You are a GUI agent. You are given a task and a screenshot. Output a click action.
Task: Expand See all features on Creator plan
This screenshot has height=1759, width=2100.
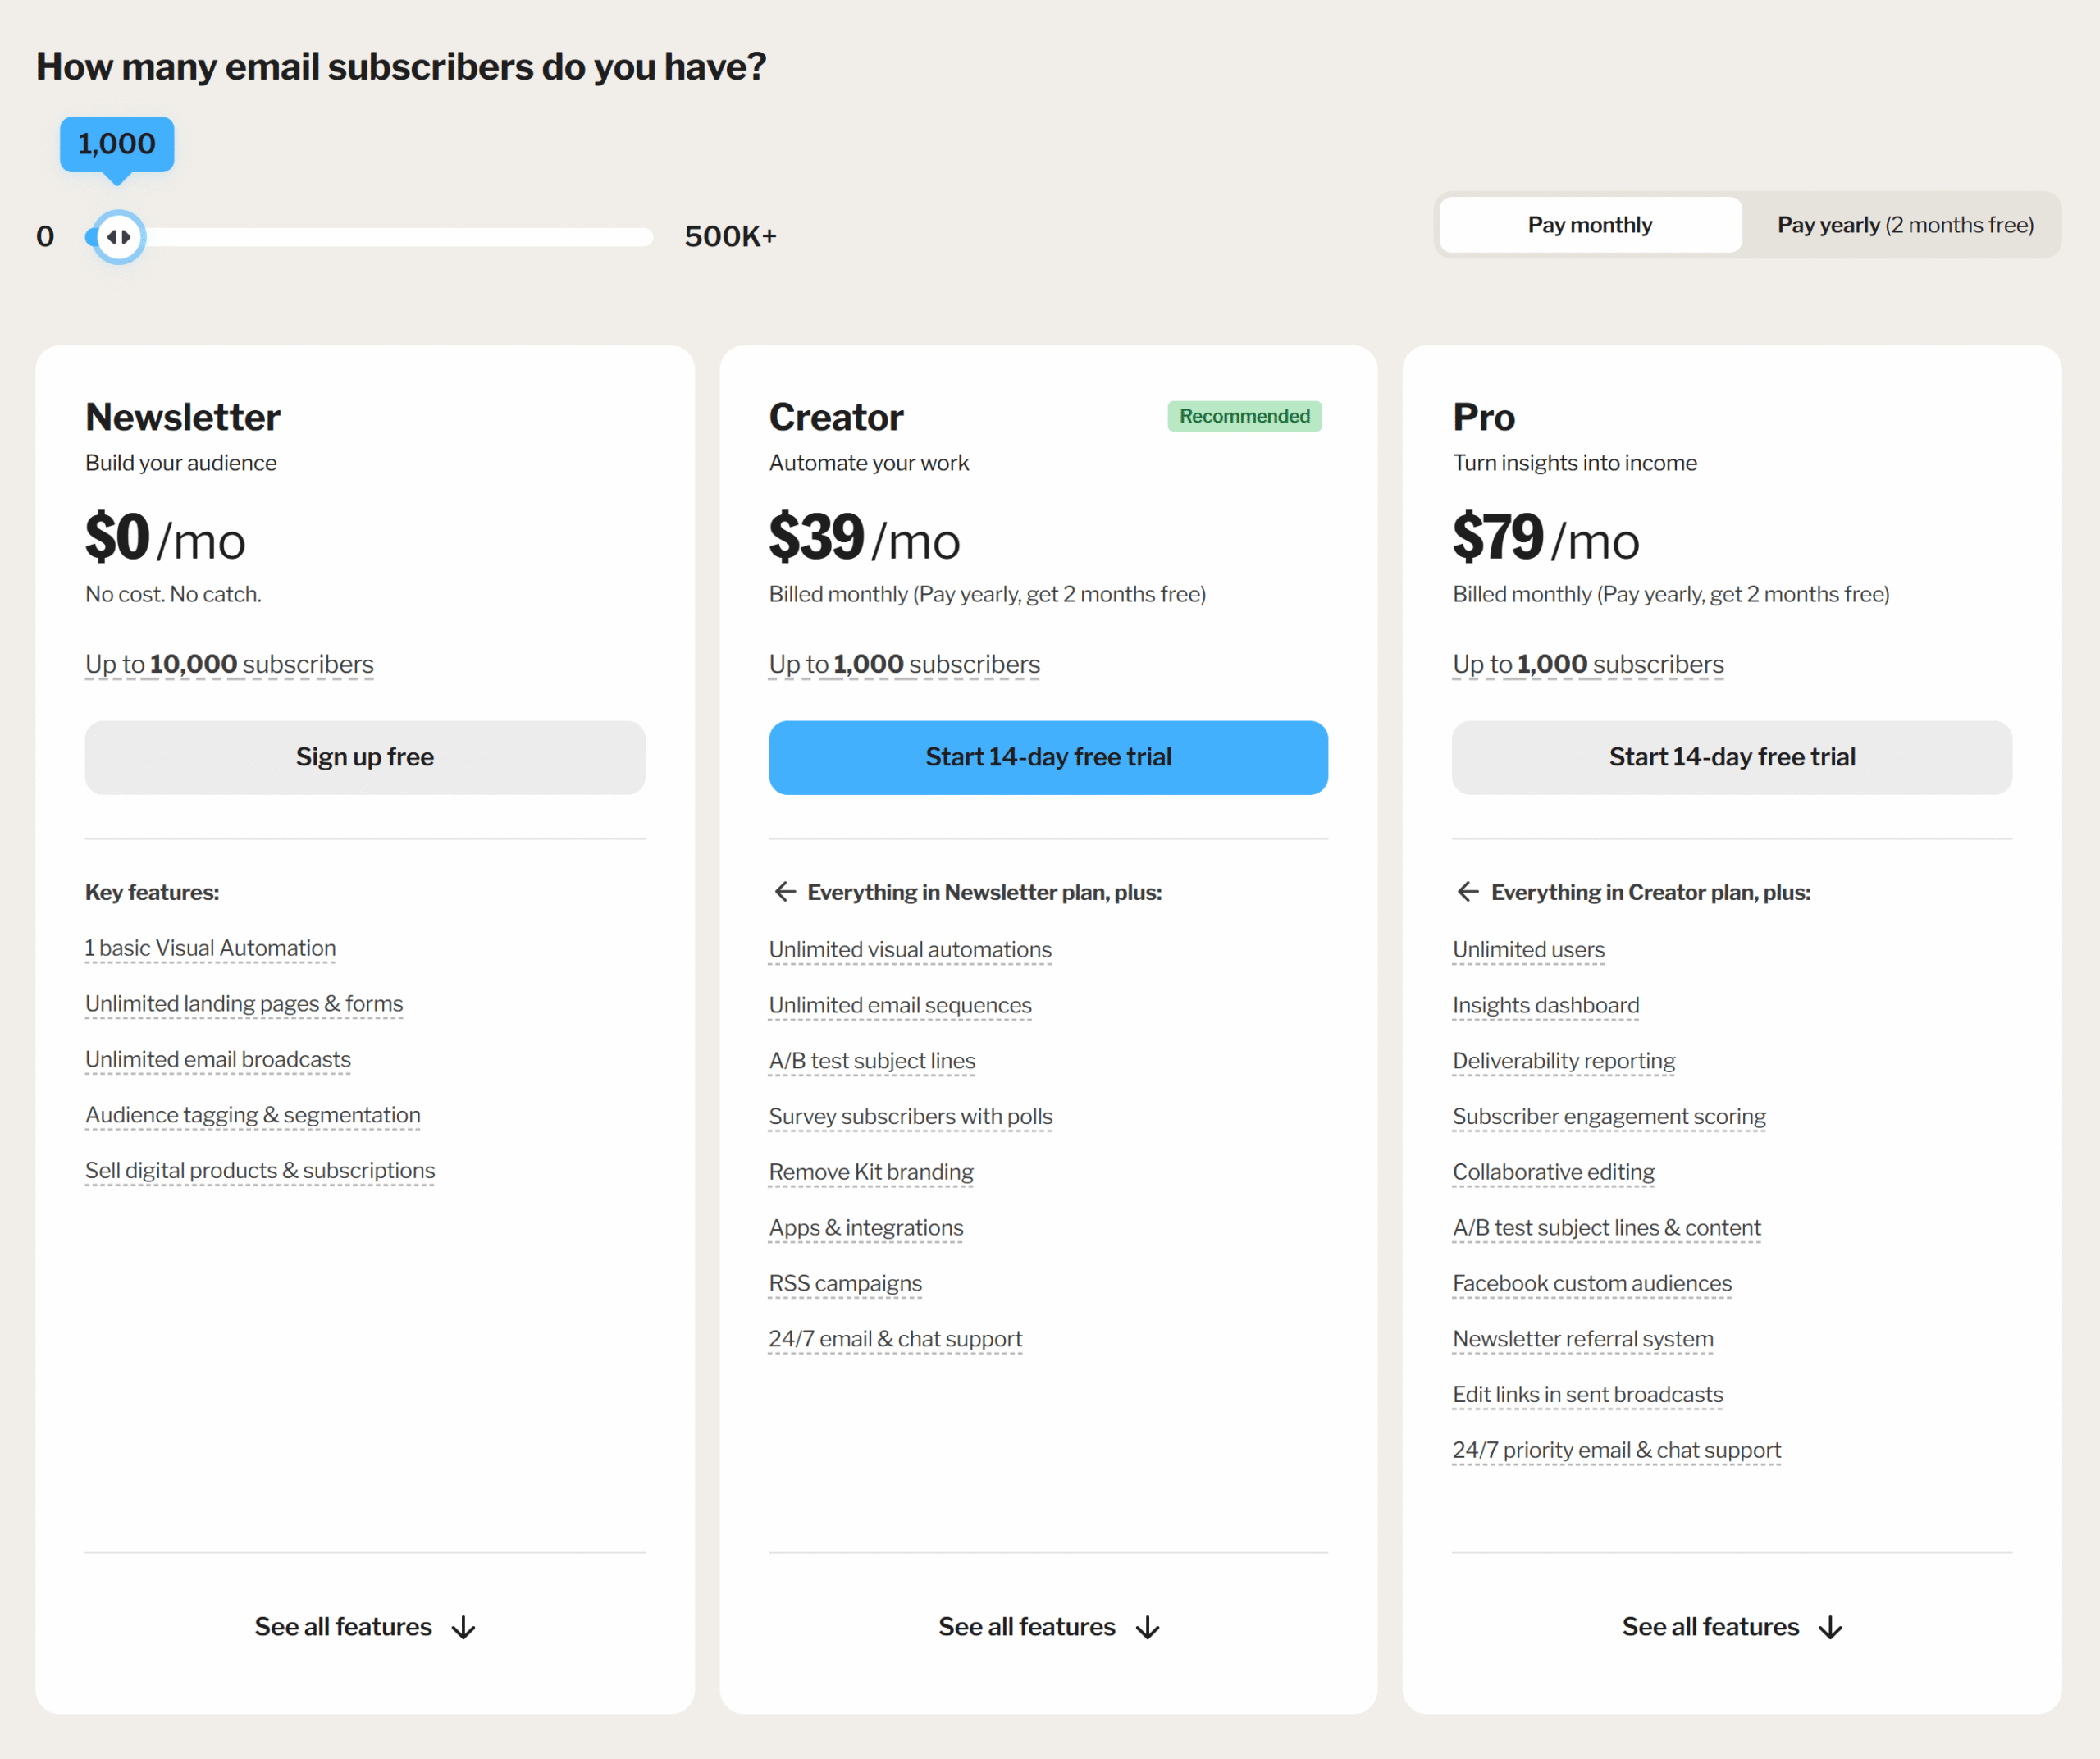(x=1048, y=1625)
